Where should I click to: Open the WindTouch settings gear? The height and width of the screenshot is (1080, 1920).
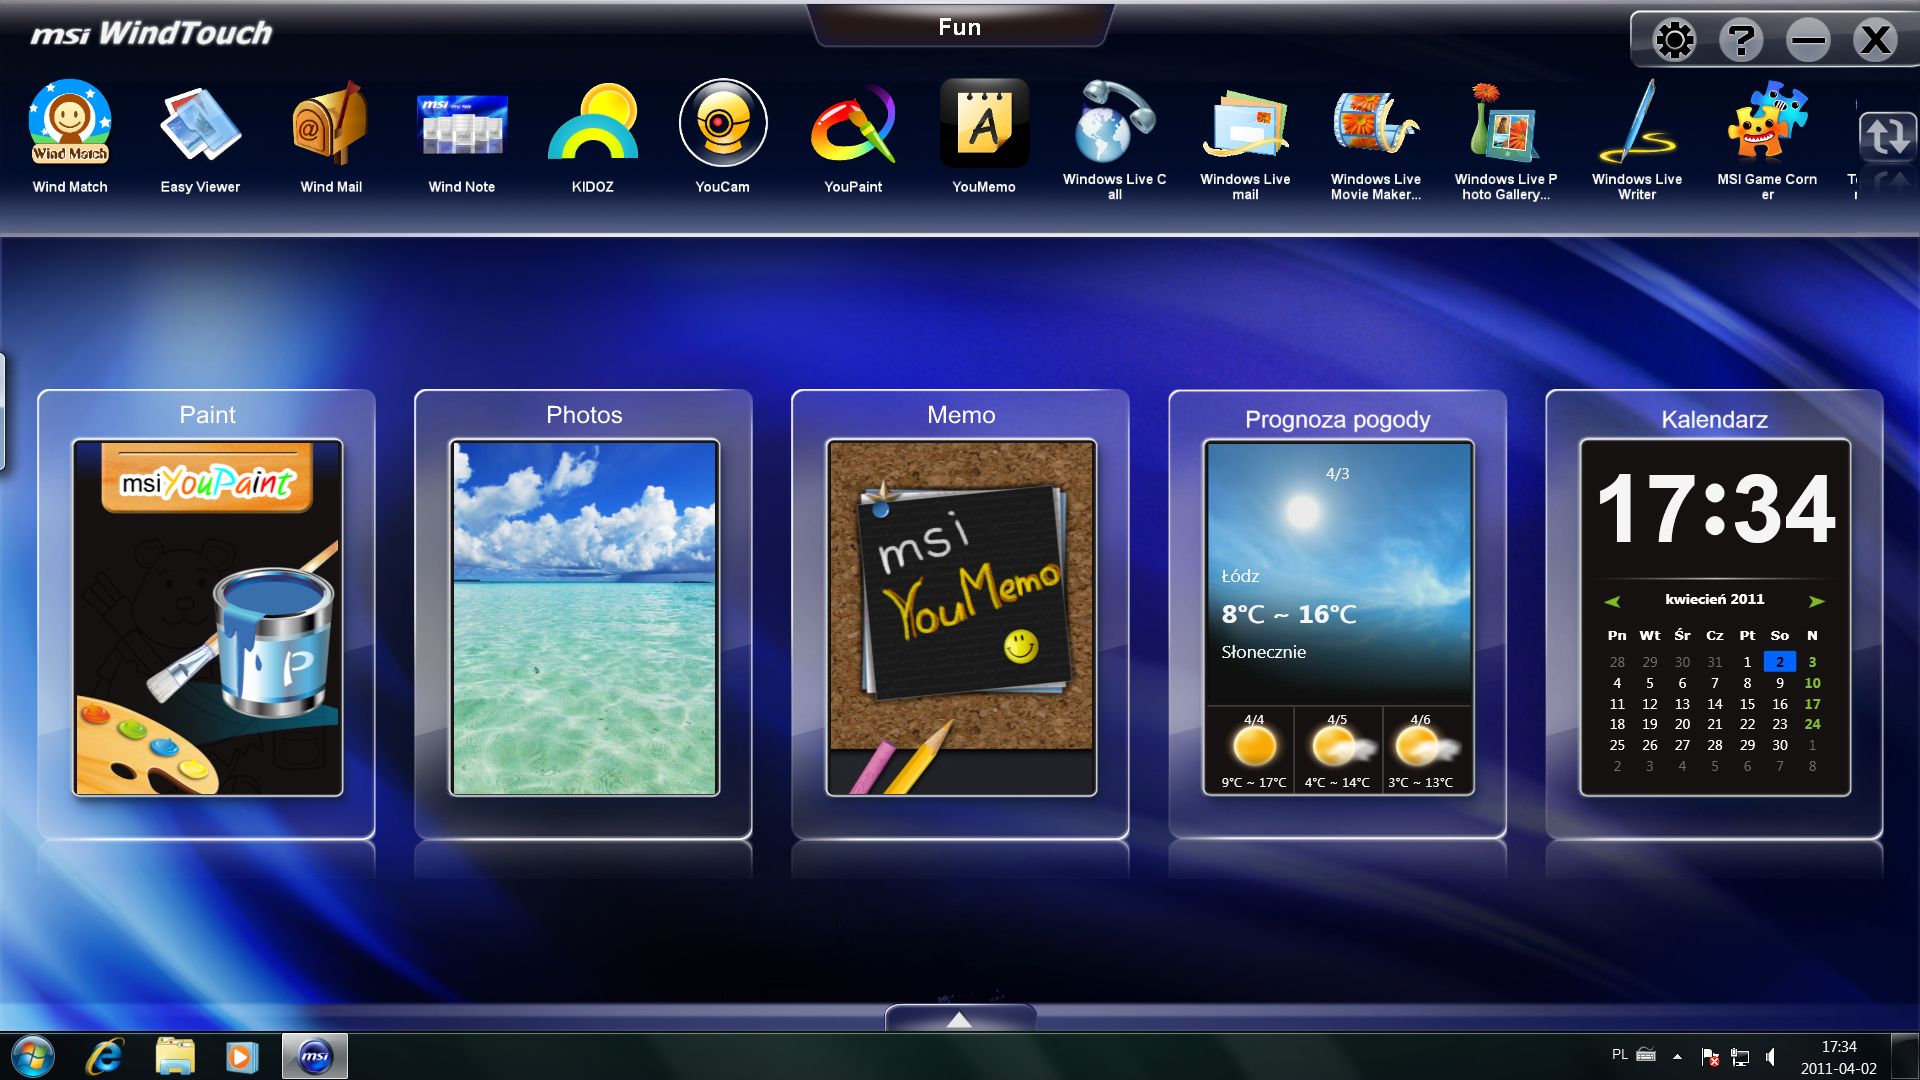1674,41
